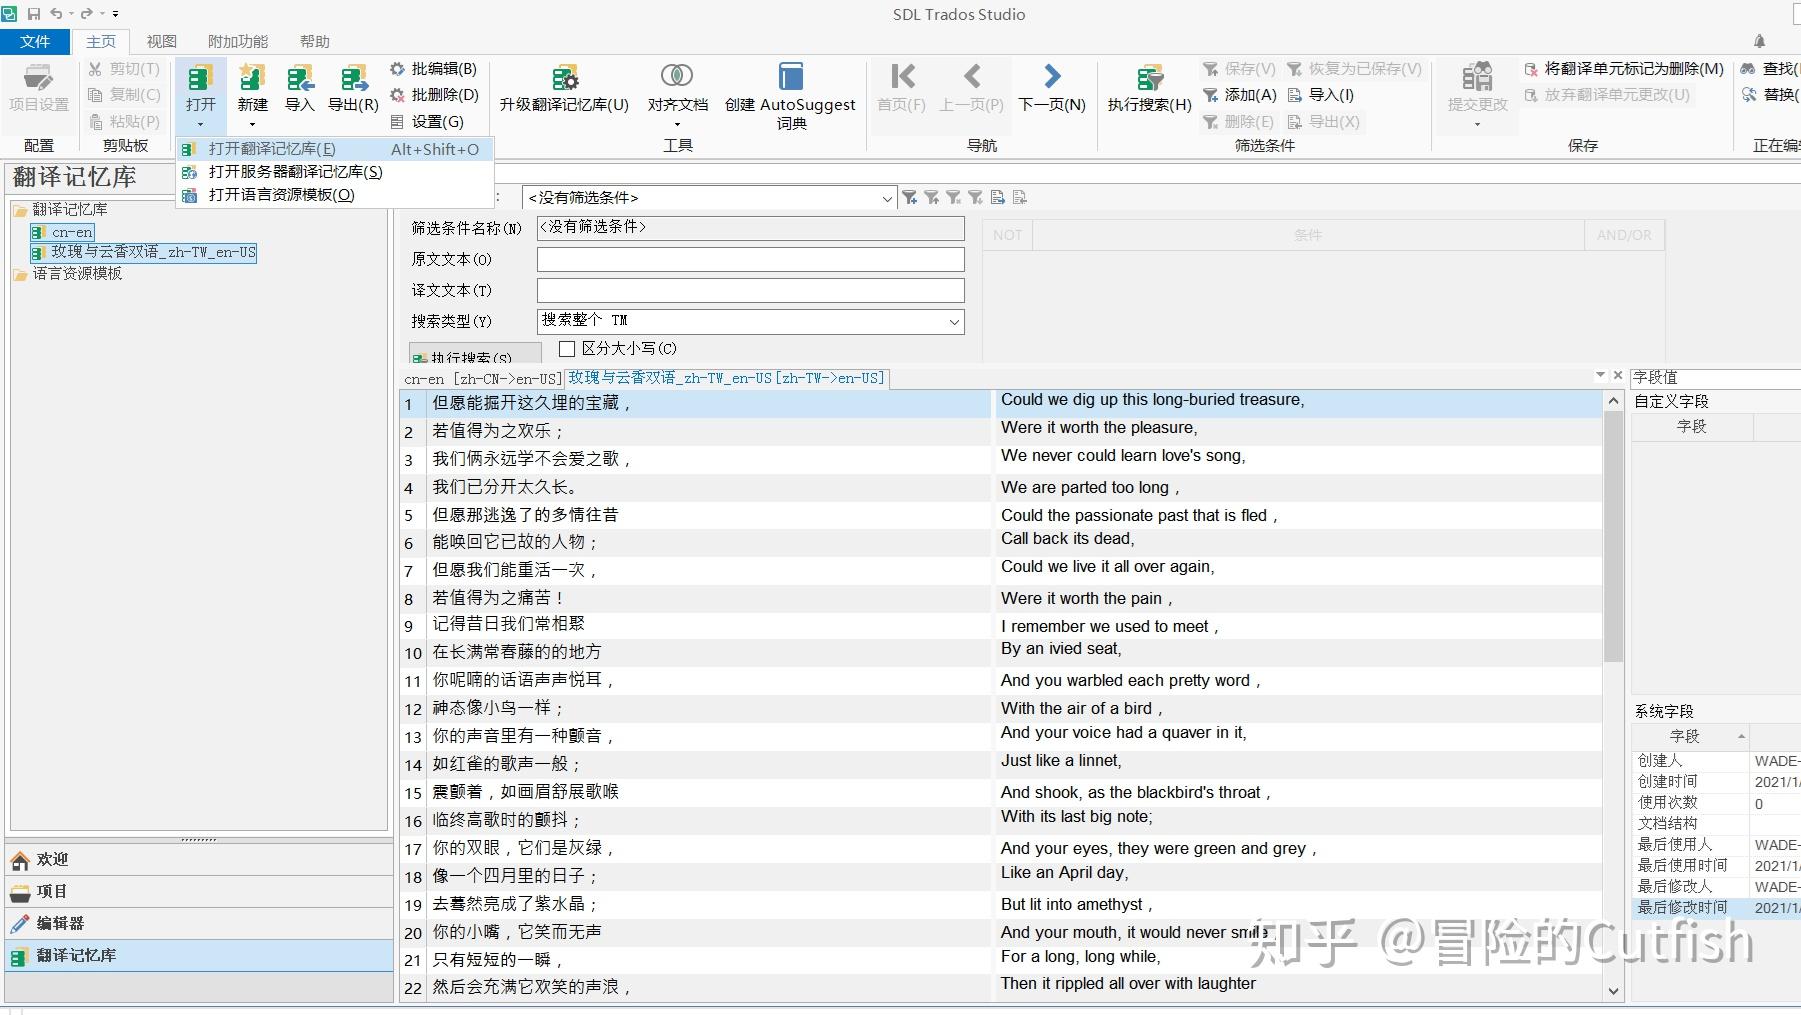Go to next page with 下一页 icon
The width and height of the screenshot is (1801, 1015).
(x=1051, y=88)
